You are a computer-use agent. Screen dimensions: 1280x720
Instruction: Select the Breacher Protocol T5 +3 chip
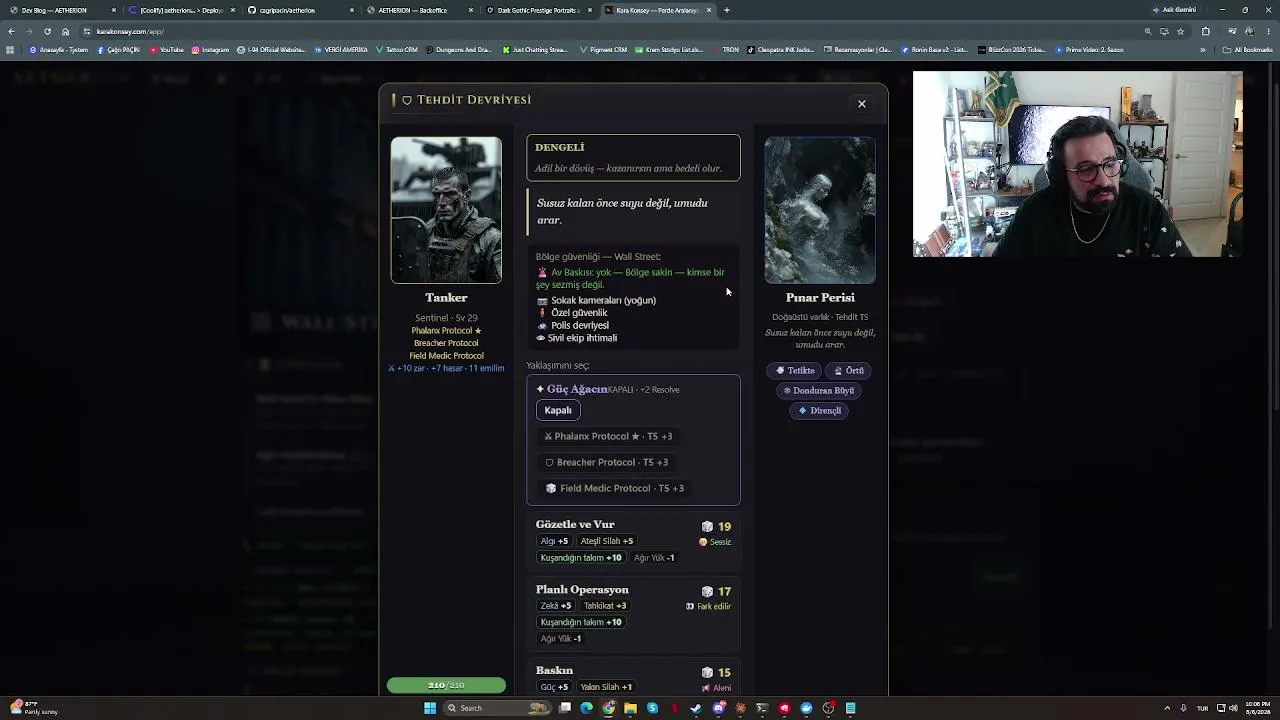click(x=606, y=462)
